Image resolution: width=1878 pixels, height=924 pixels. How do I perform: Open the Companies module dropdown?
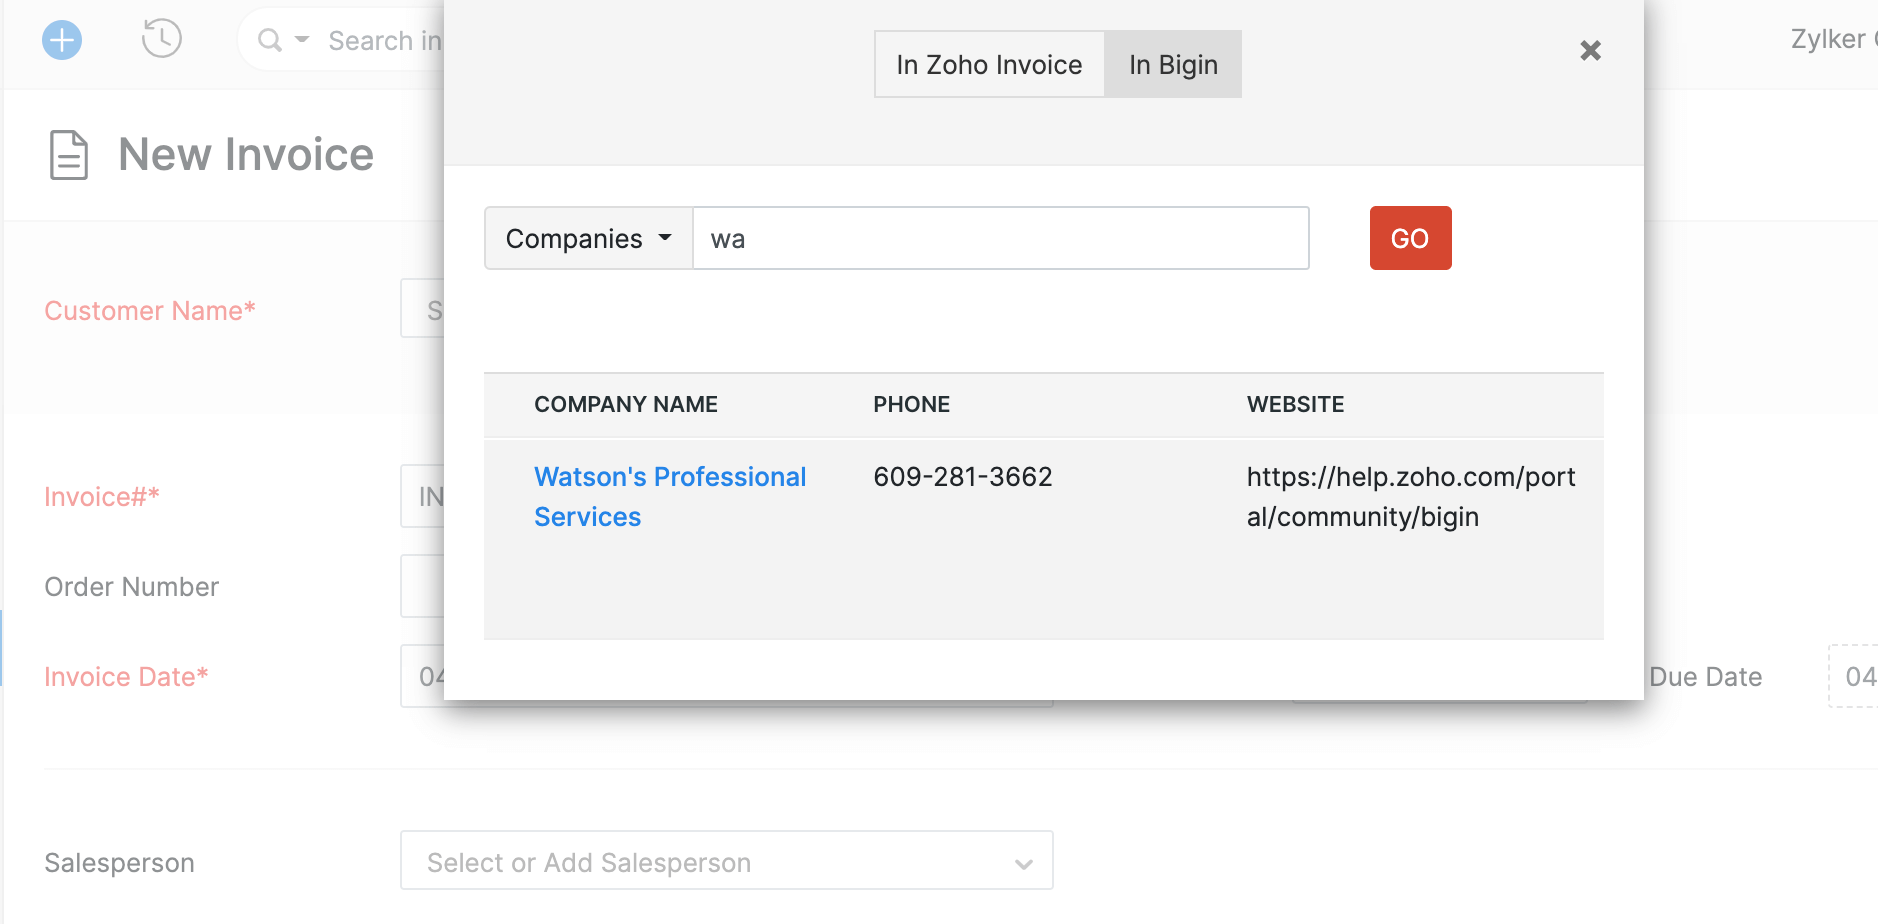[588, 239]
